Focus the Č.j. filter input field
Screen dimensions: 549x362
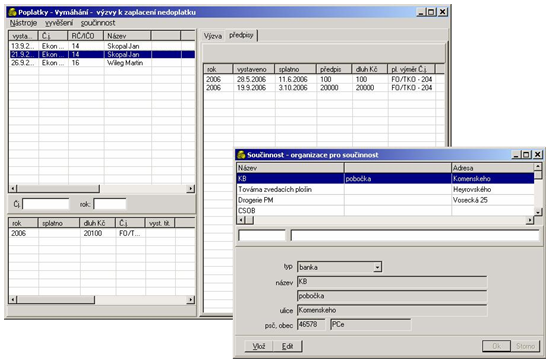coord(46,204)
